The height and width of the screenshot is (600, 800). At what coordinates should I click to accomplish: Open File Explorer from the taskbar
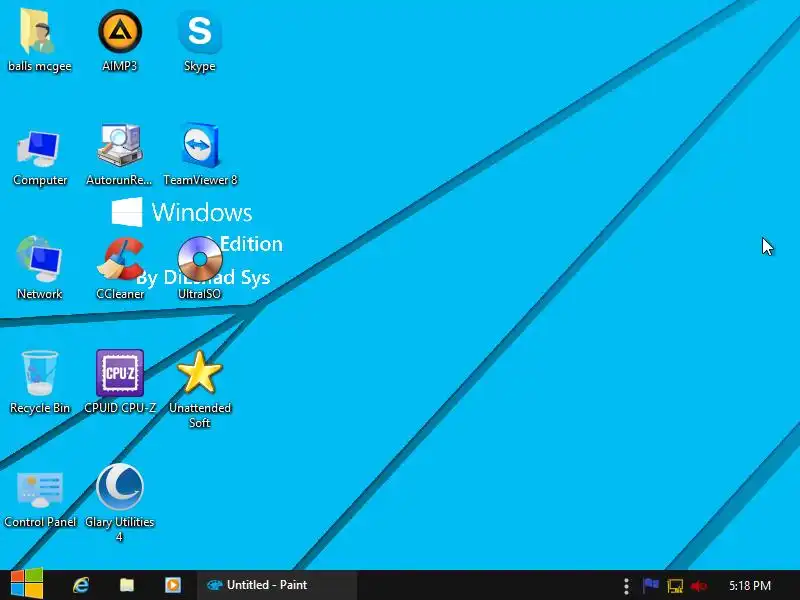127,585
